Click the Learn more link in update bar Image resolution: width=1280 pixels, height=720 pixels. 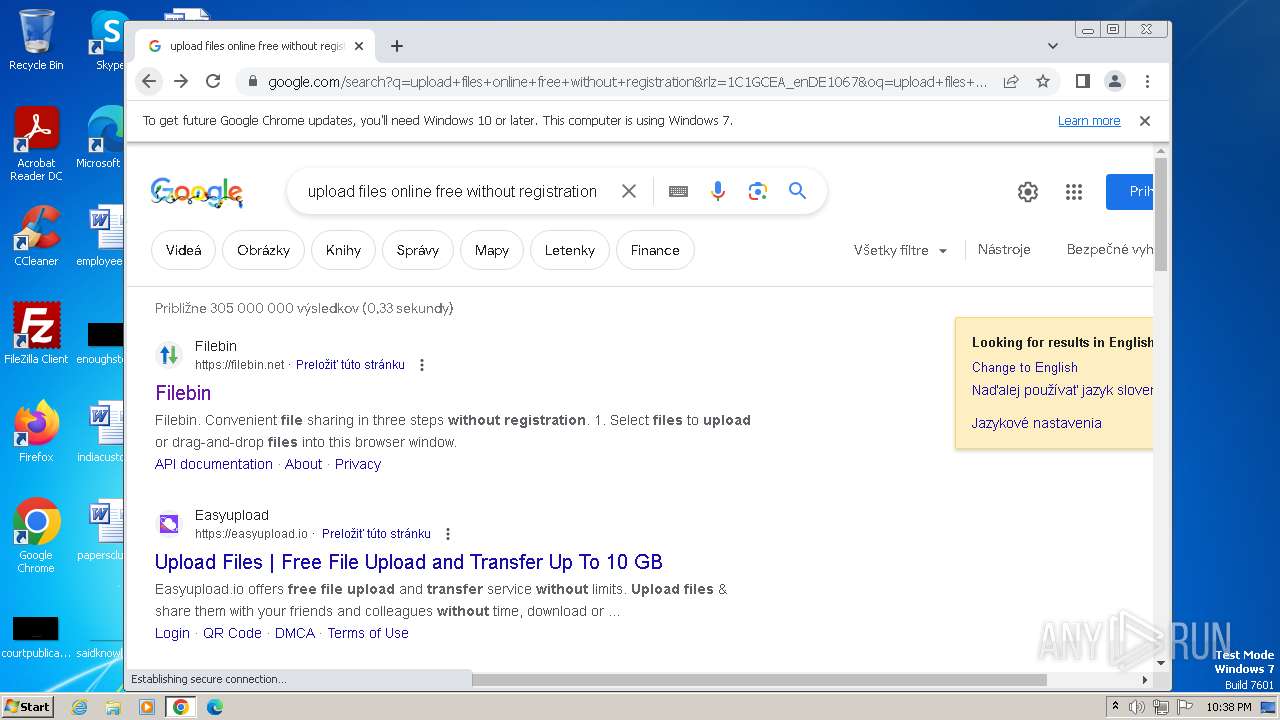[1089, 121]
